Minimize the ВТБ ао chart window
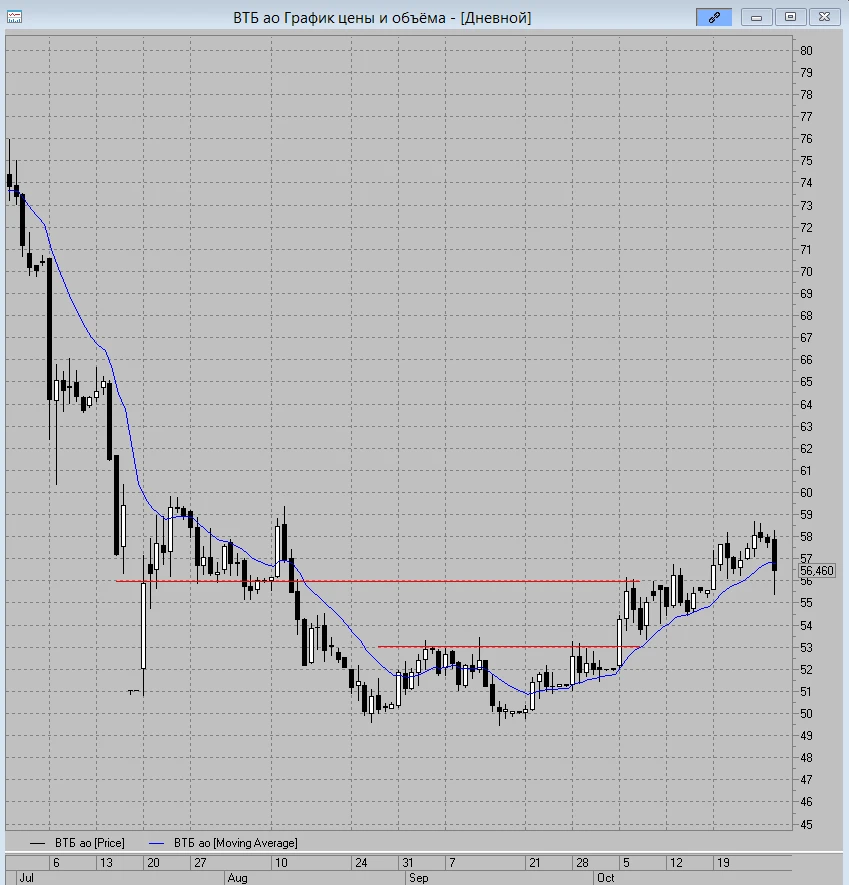Viewport: 849px width, 885px height. [756, 17]
